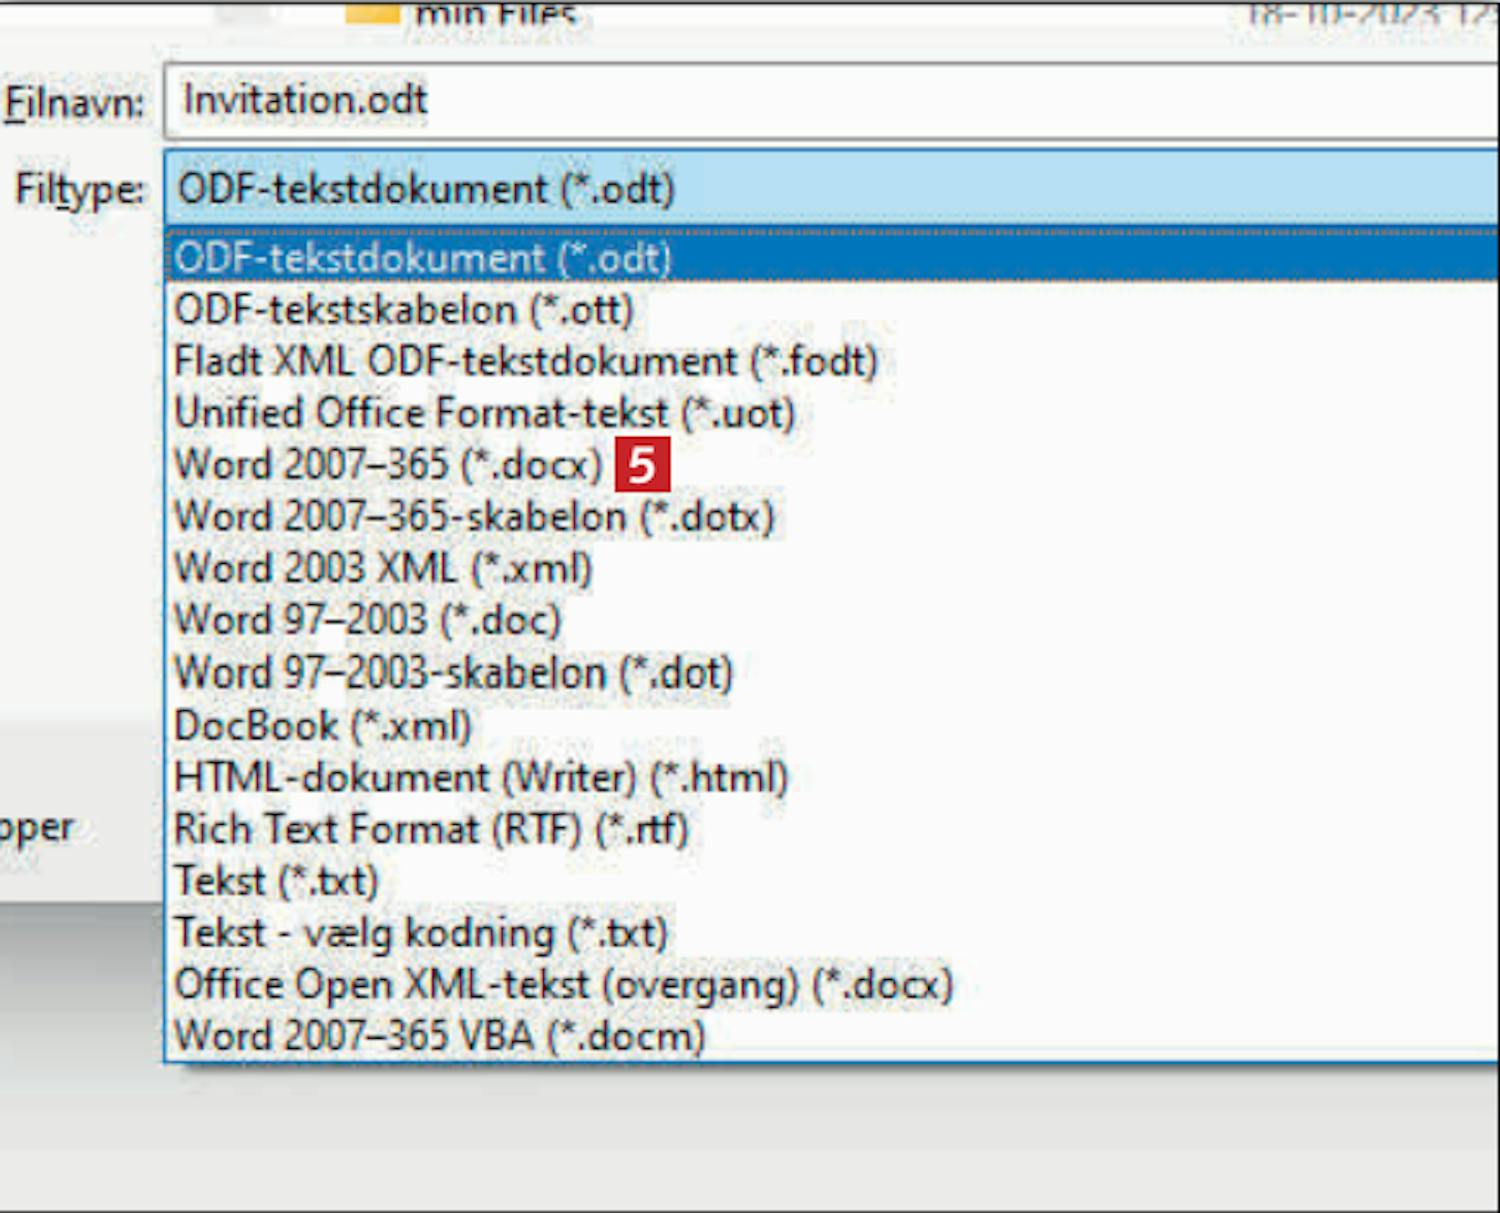Select Word 2007–365-skabelon (*.dotx)
The height and width of the screenshot is (1213, 1500).
832,517
